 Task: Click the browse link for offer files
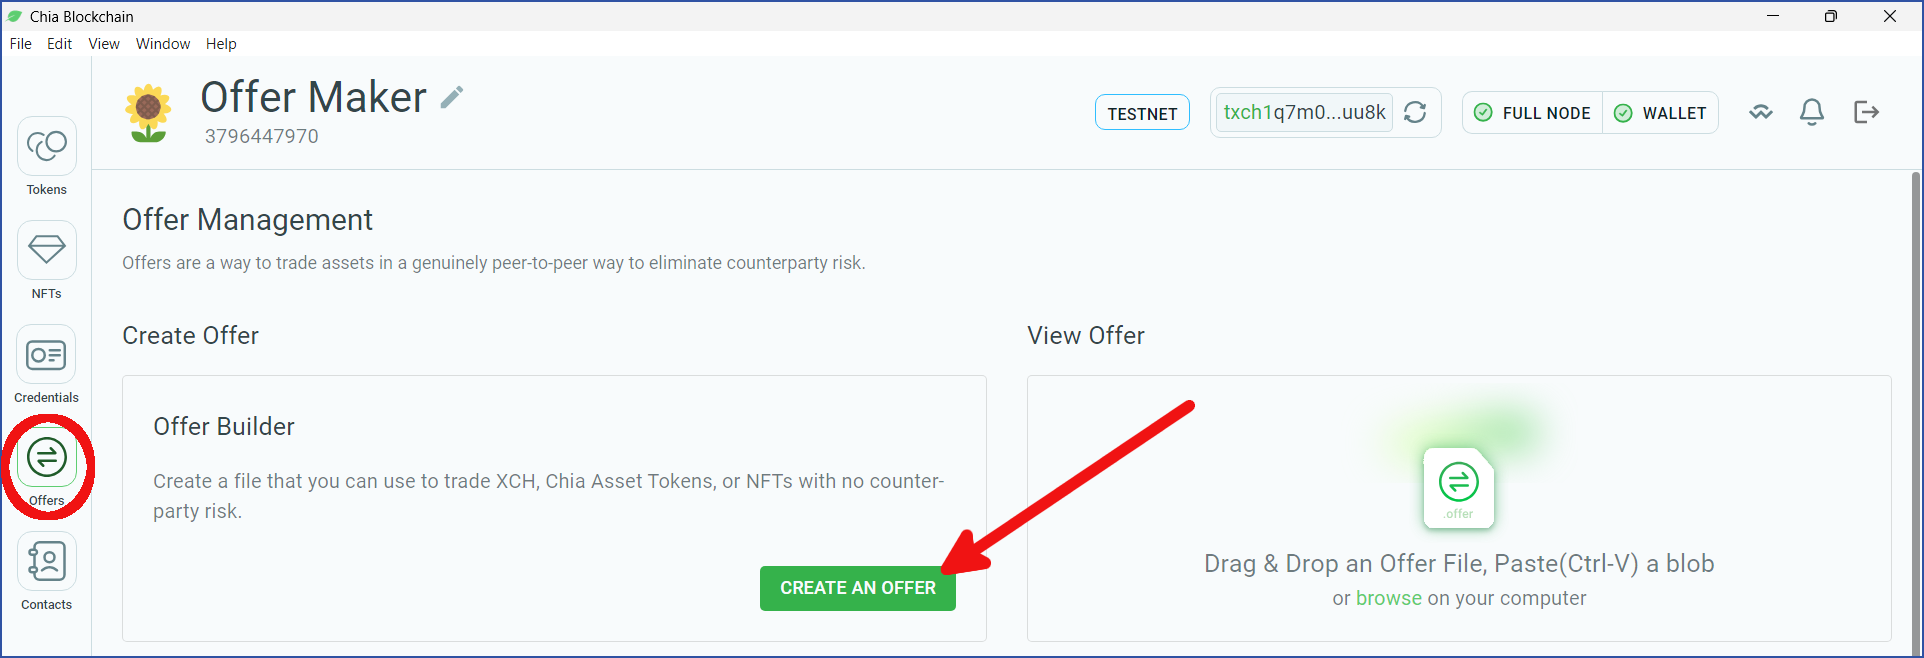1388,598
